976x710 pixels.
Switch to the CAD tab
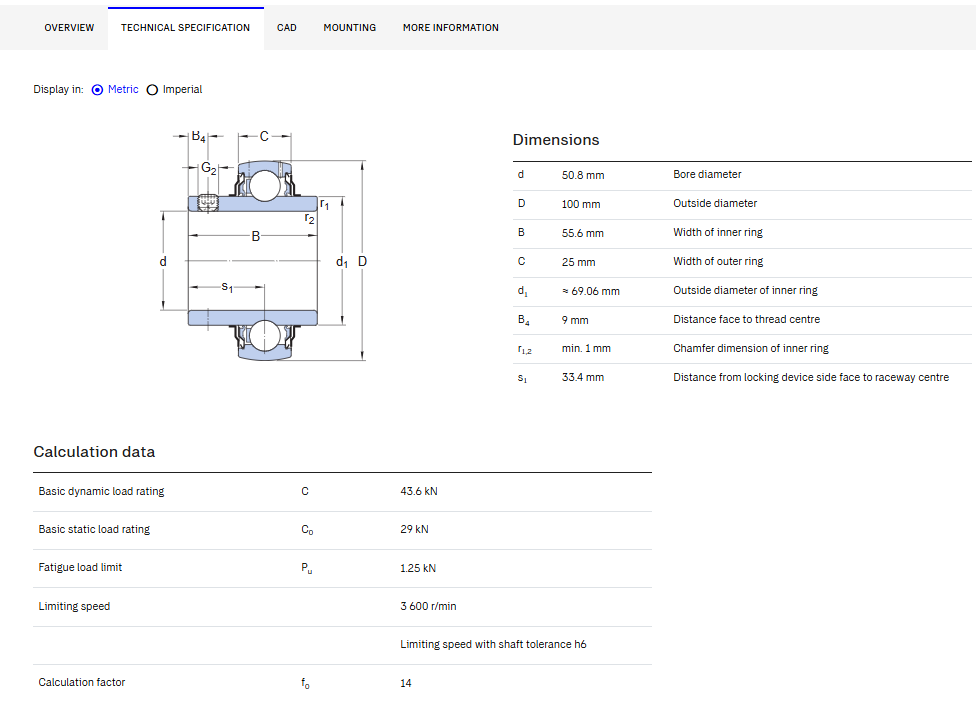(x=286, y=28)
